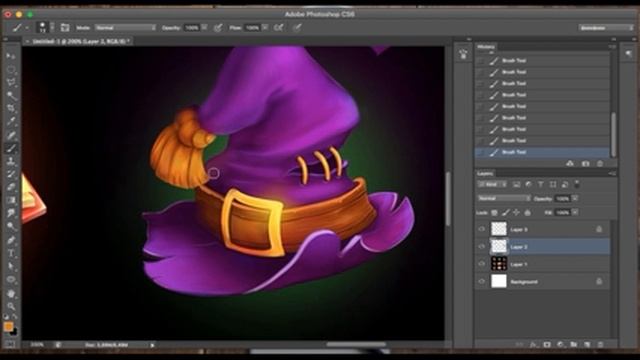This screenshot has height=360, width=640.
Task: Select the Elliptical Marquee tool
Action: point(11,69)
